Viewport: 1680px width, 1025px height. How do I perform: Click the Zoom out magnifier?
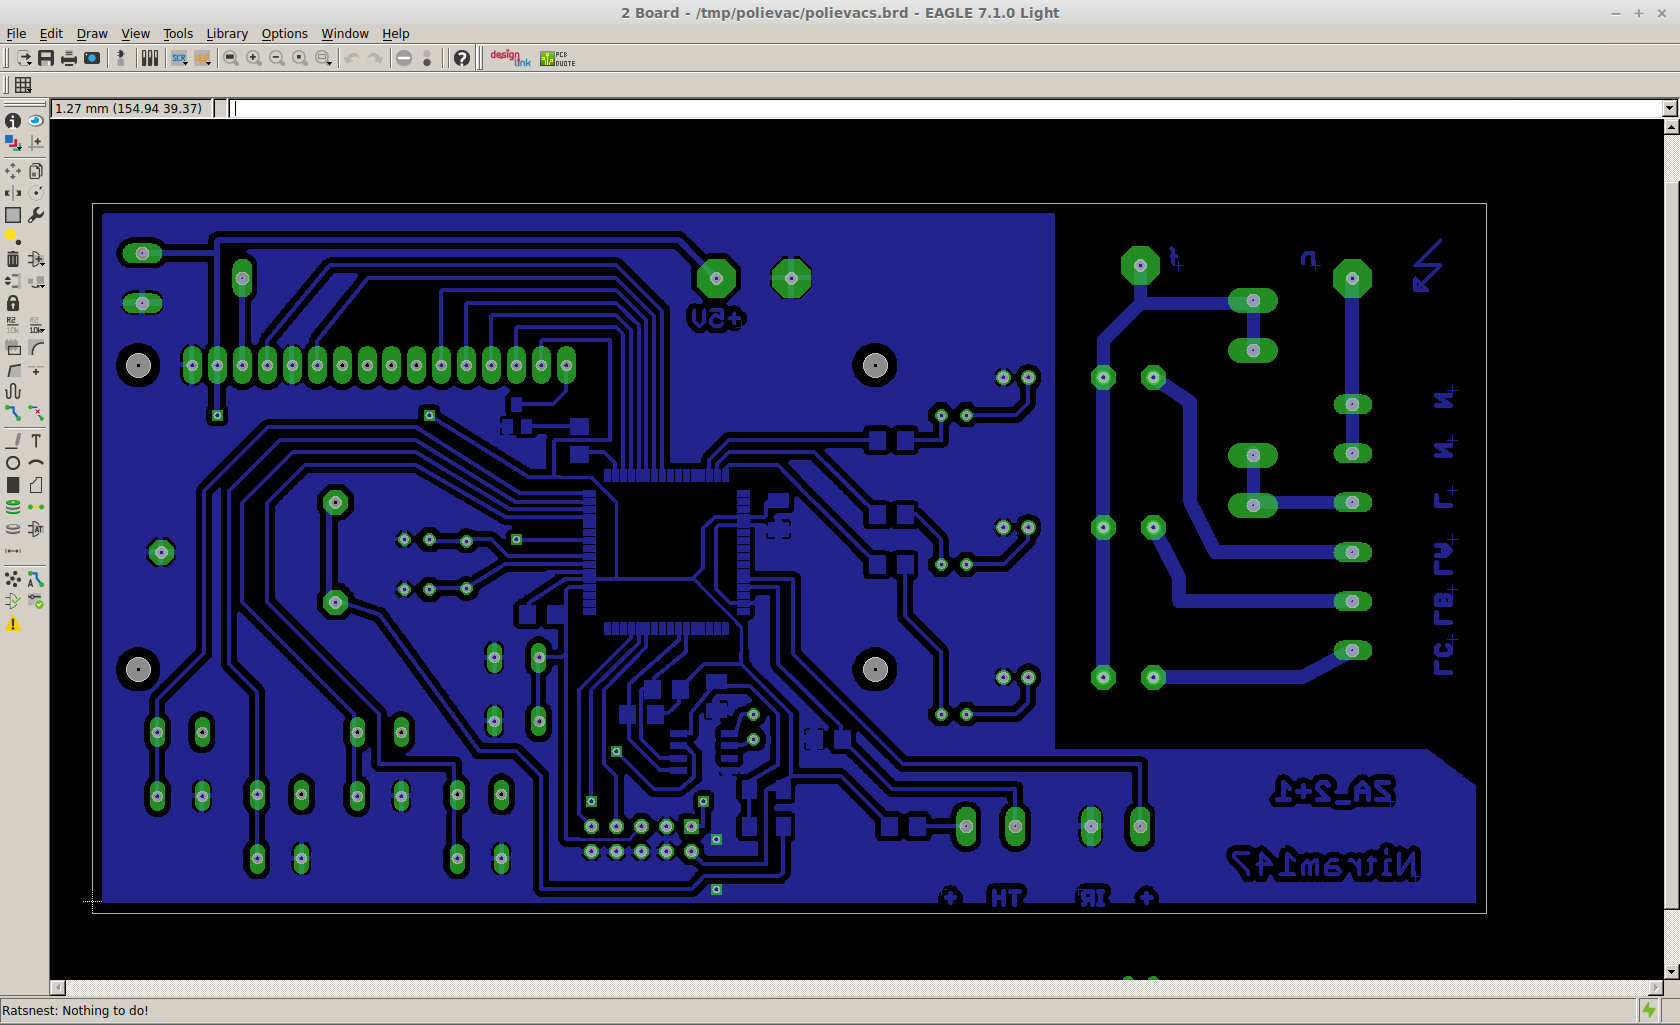(277, 58)
